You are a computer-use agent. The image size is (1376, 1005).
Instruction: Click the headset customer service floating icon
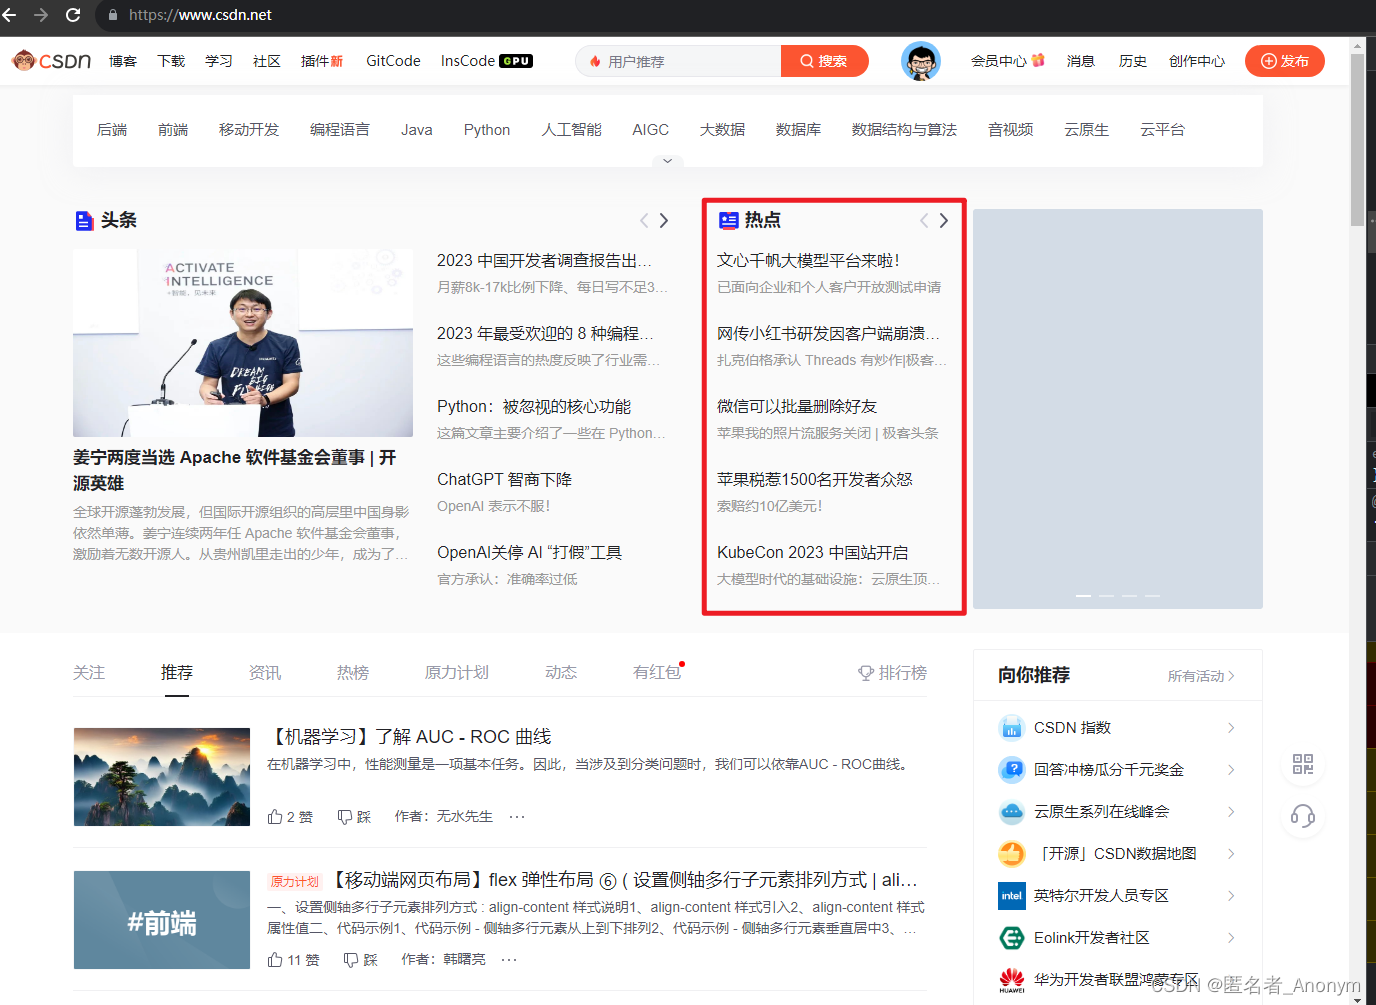pyautogui.click(x=1303, y=816)
